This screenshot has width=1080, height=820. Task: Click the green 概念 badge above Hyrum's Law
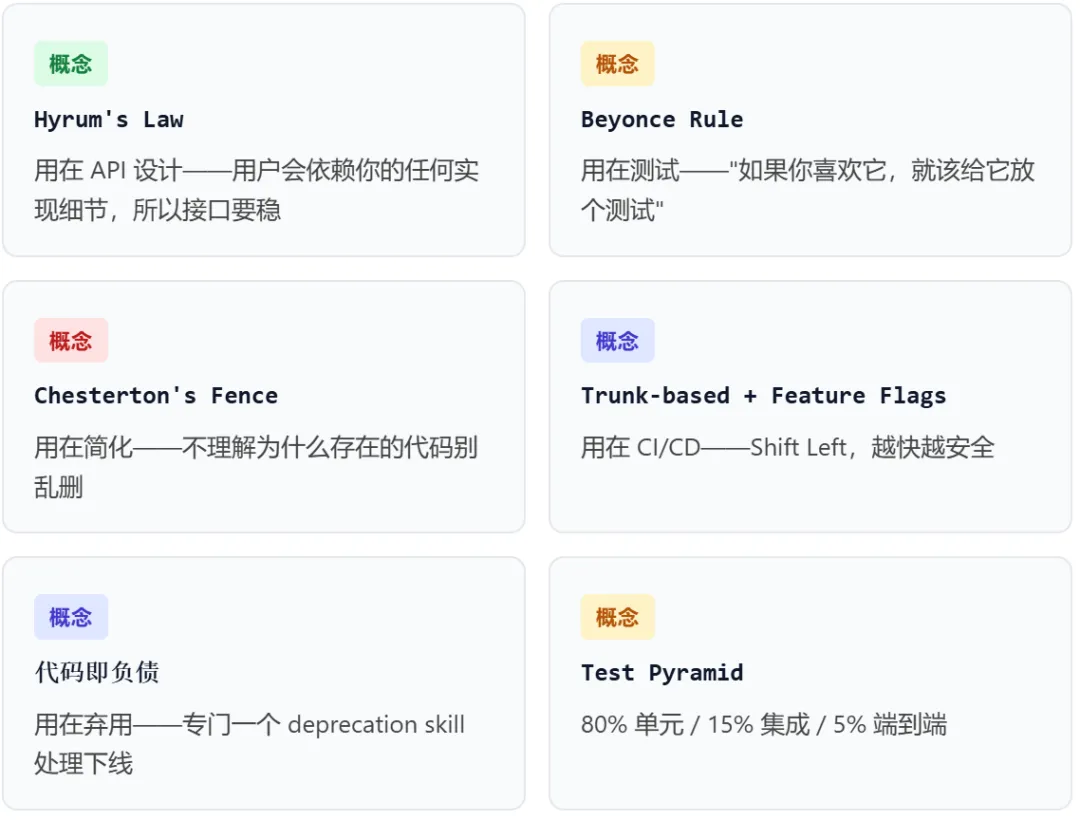[71, 64]
